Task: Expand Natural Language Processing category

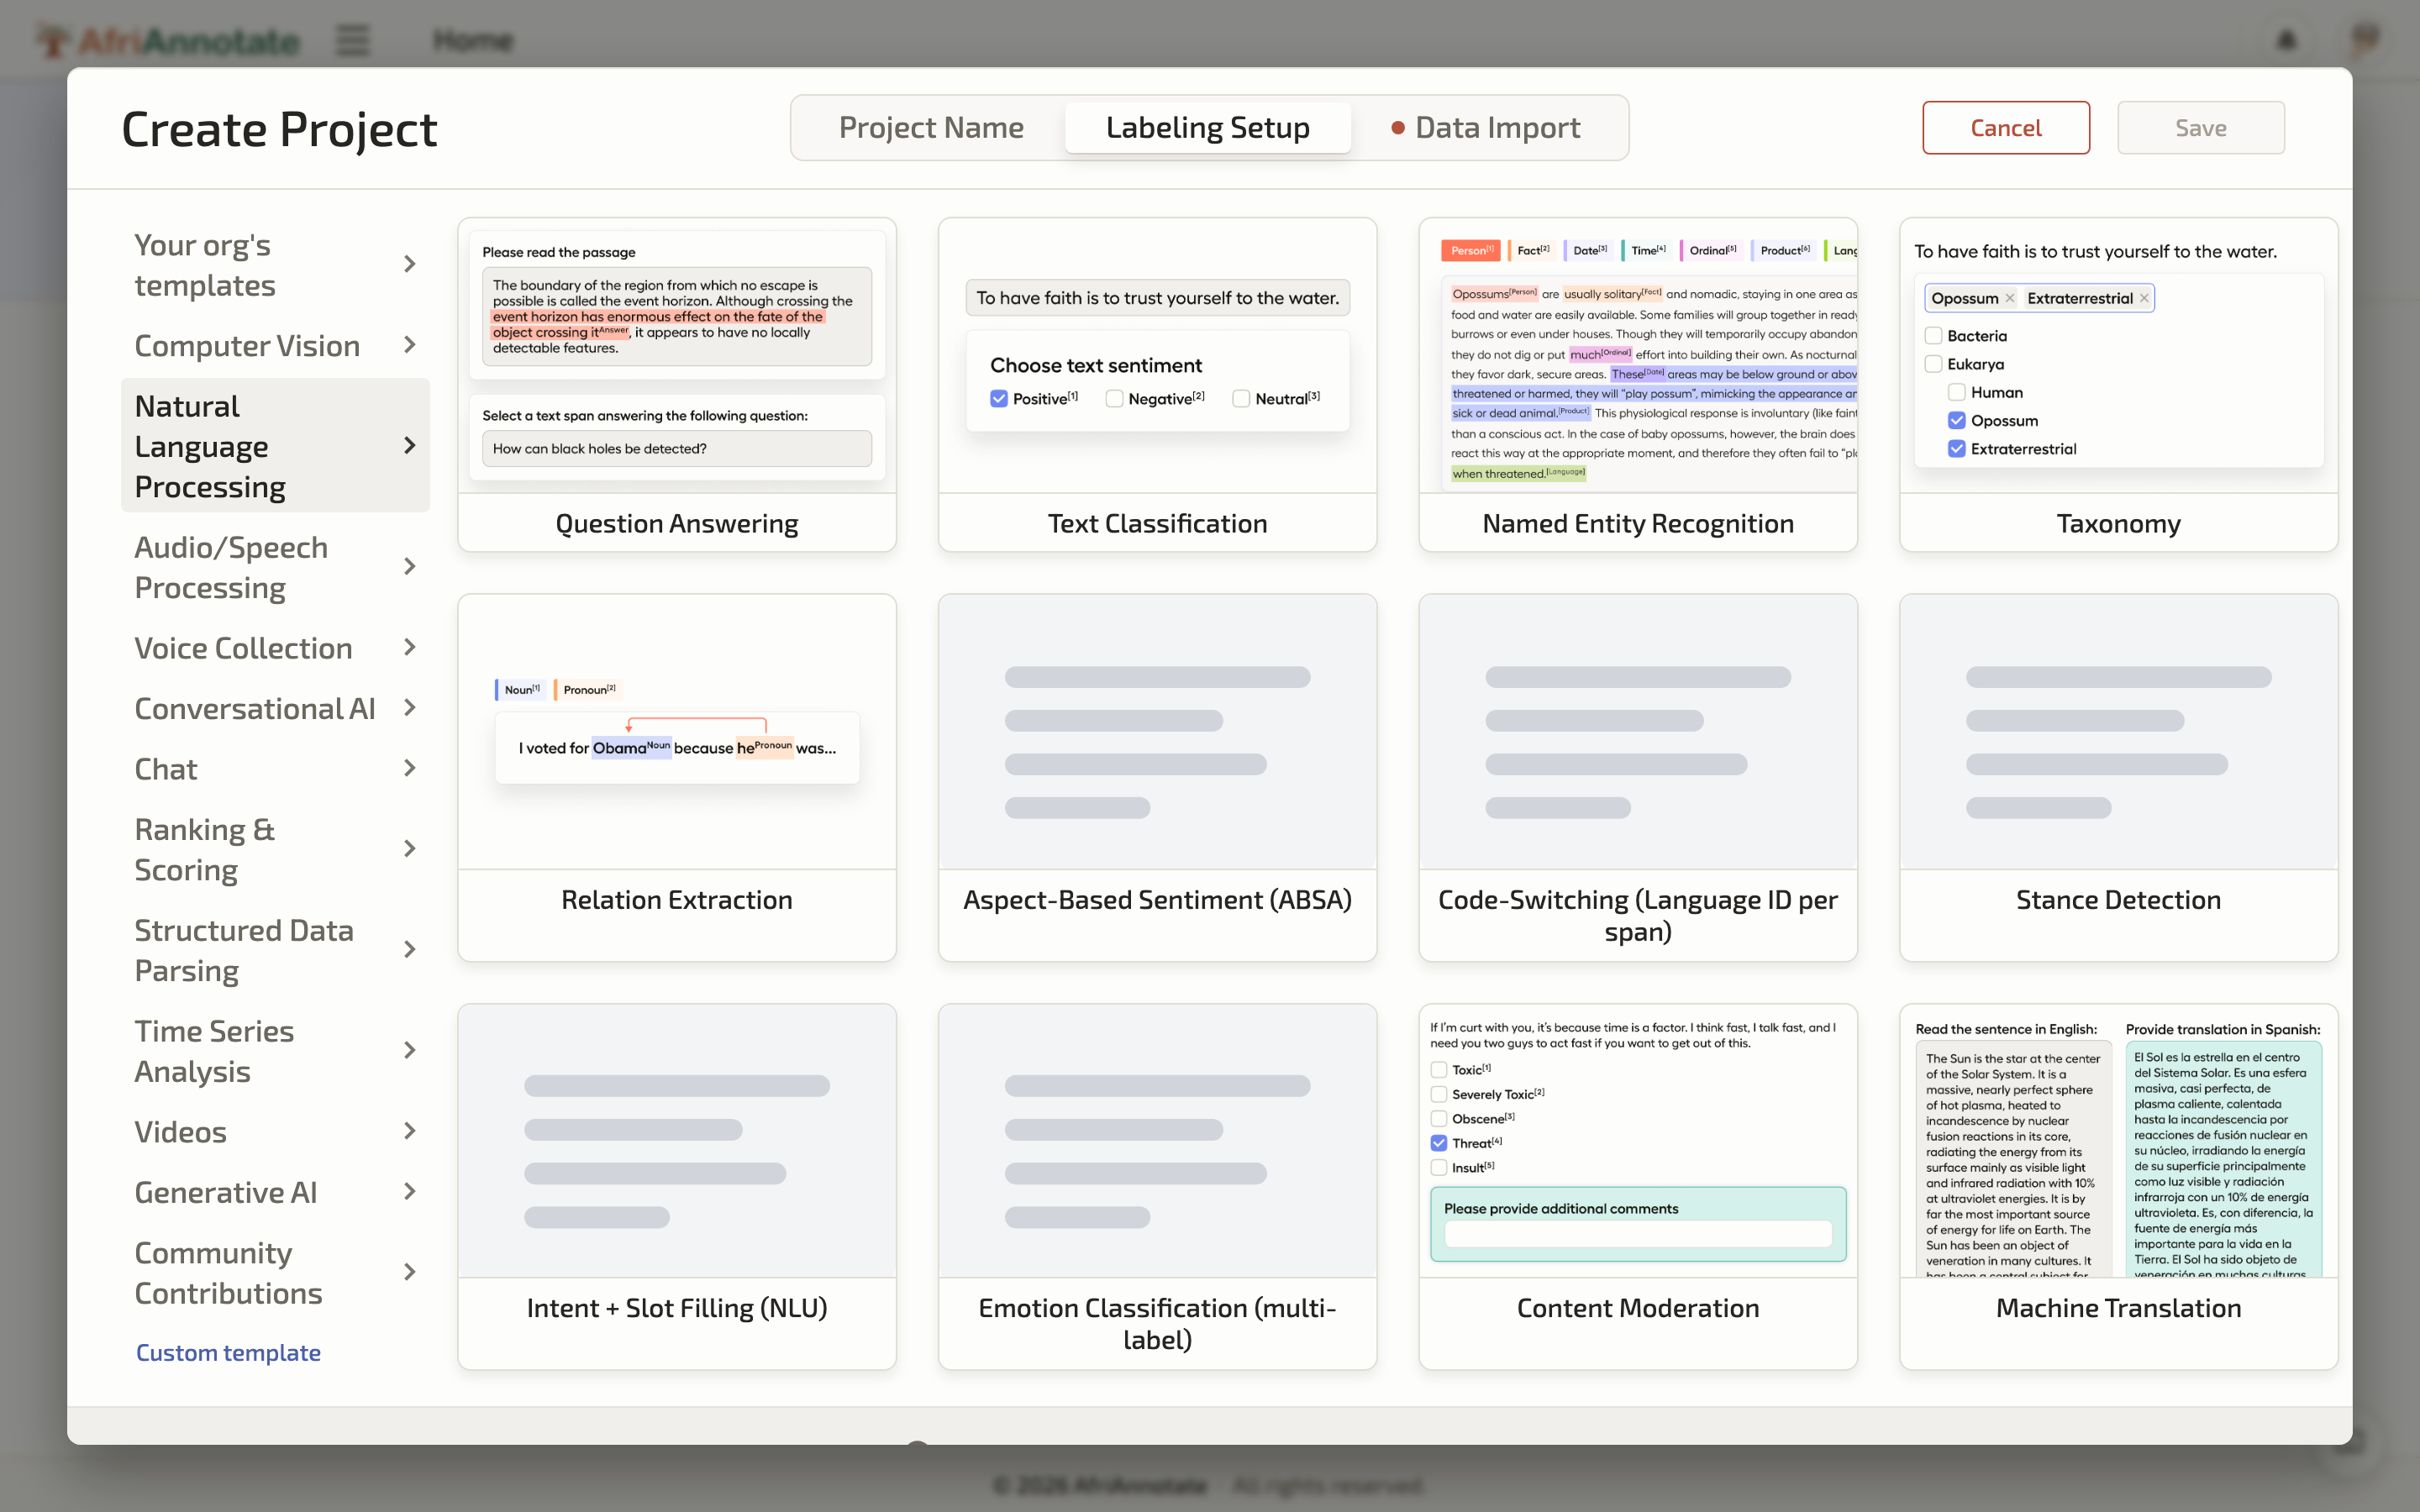Action: (x=275, y=446)
